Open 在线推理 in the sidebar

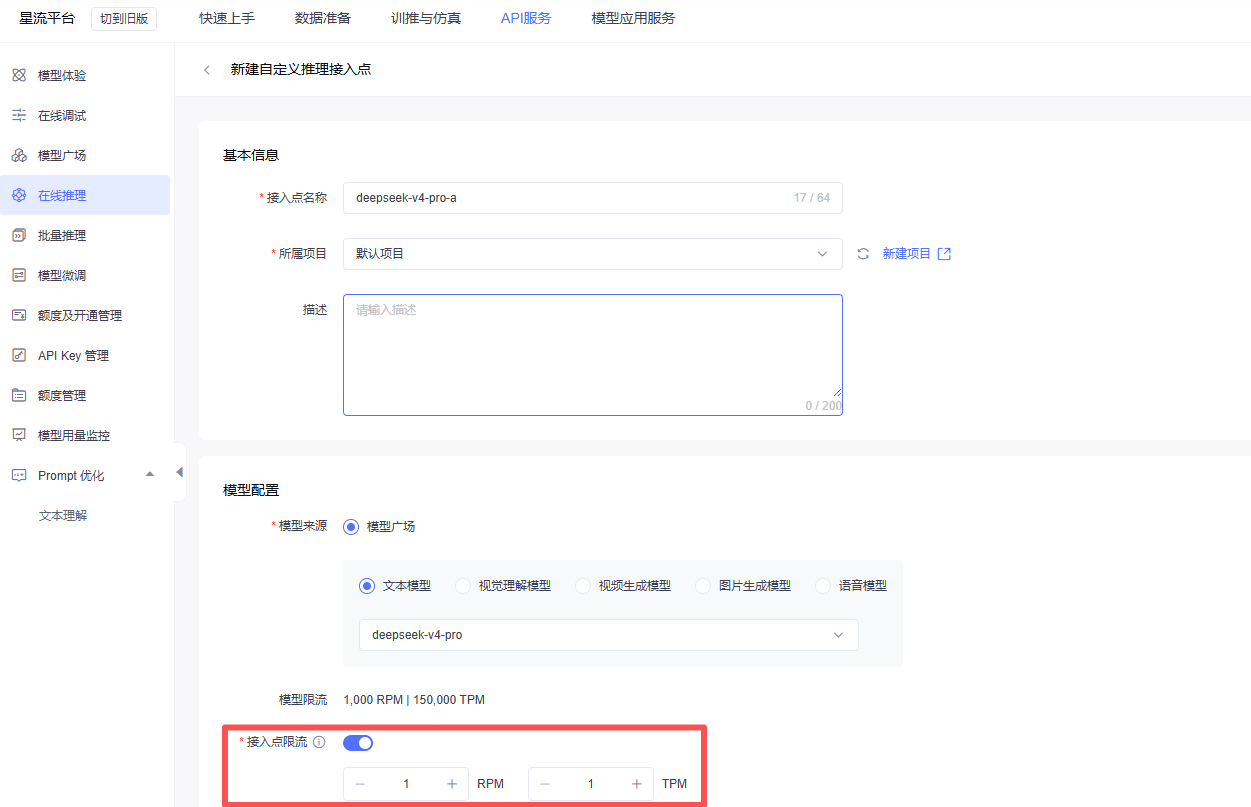pyautogui.click(x=85, y=195)
